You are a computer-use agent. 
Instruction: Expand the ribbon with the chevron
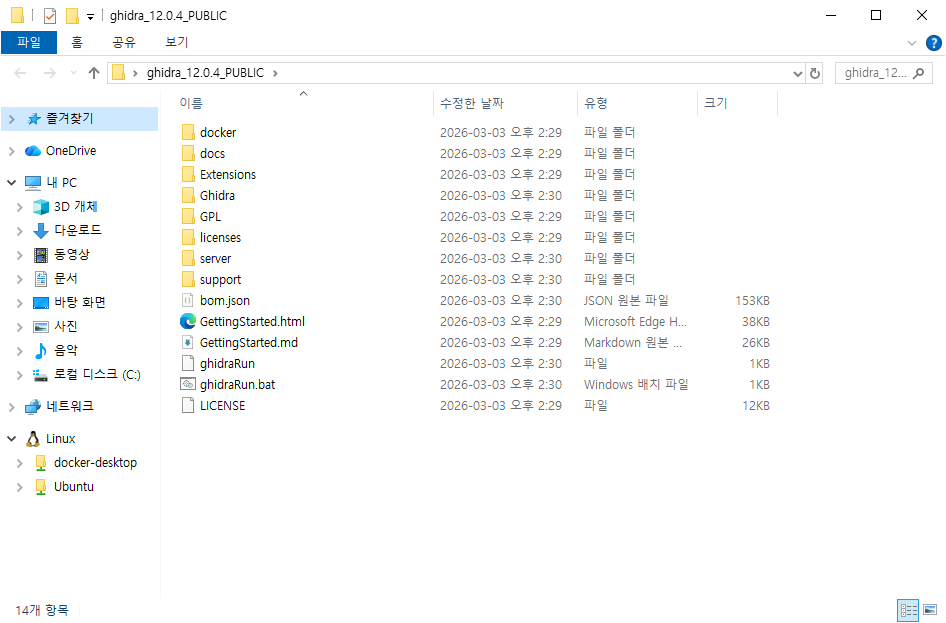[912, 43]
